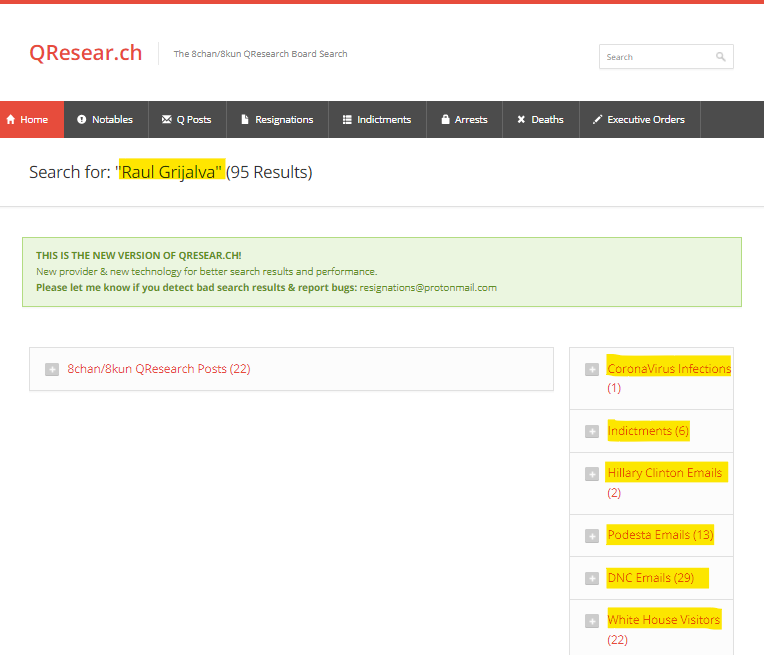Click the highlighted "Raul Grijalva" search term

(x=171, y=172)
